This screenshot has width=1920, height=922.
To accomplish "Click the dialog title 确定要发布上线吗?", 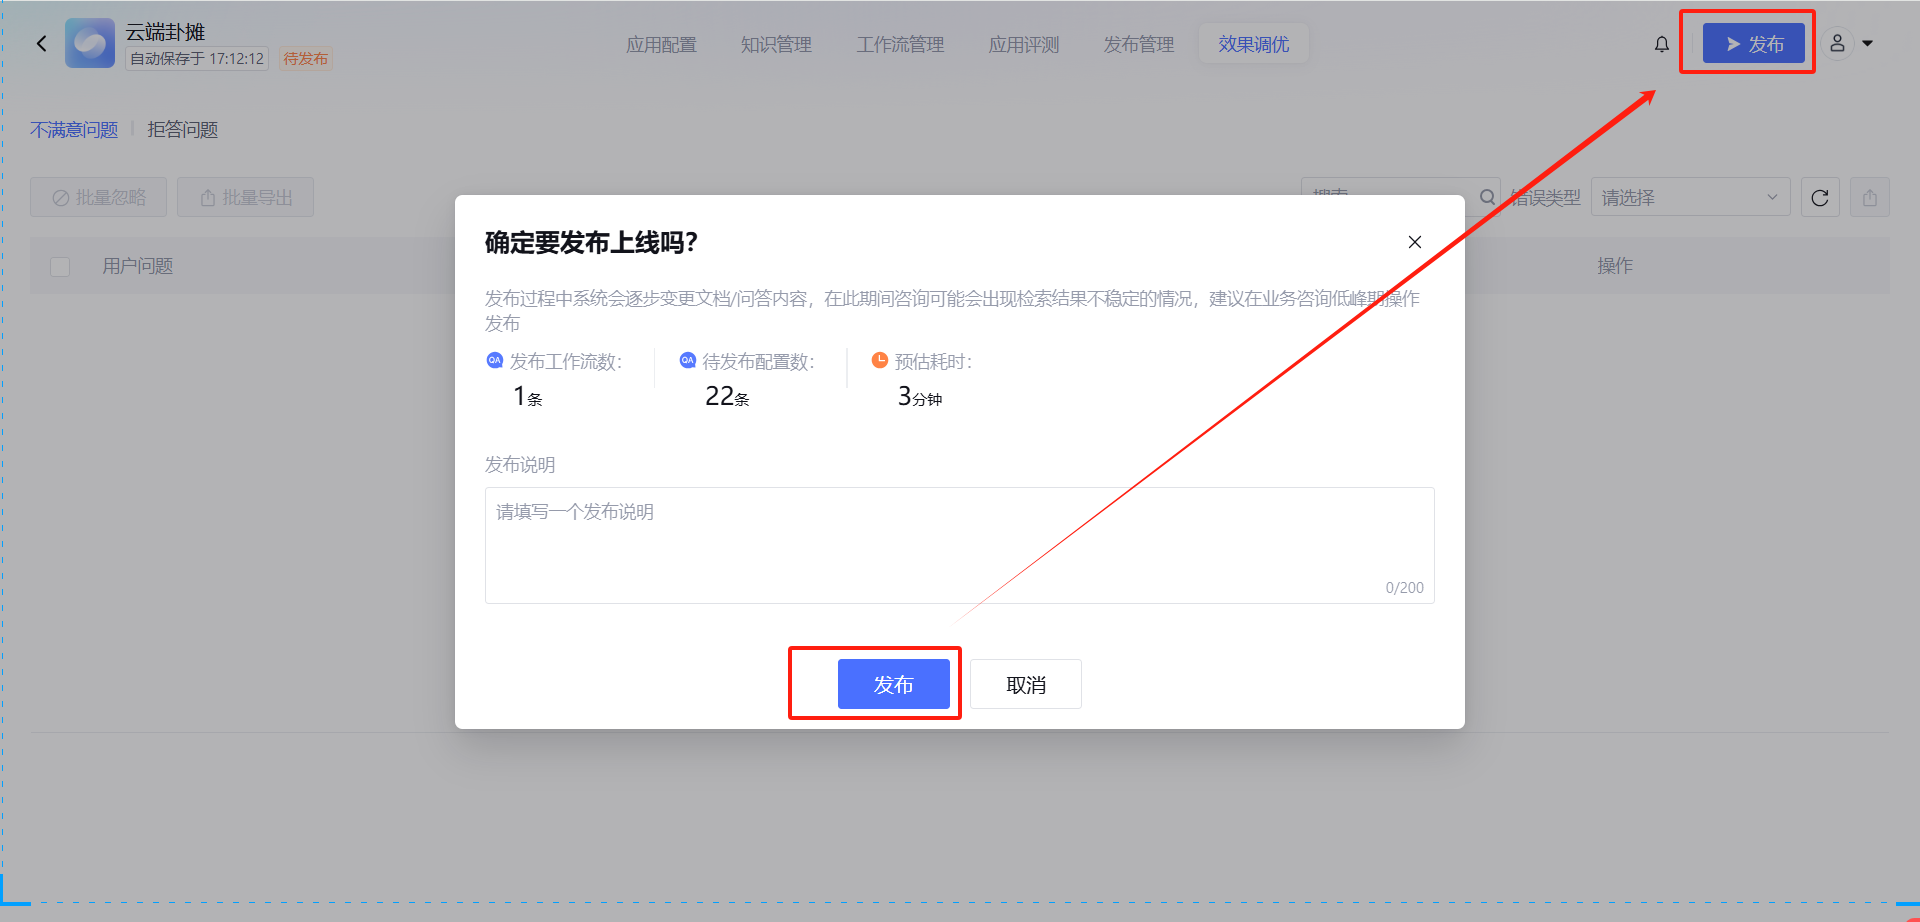I will [591, 243].
